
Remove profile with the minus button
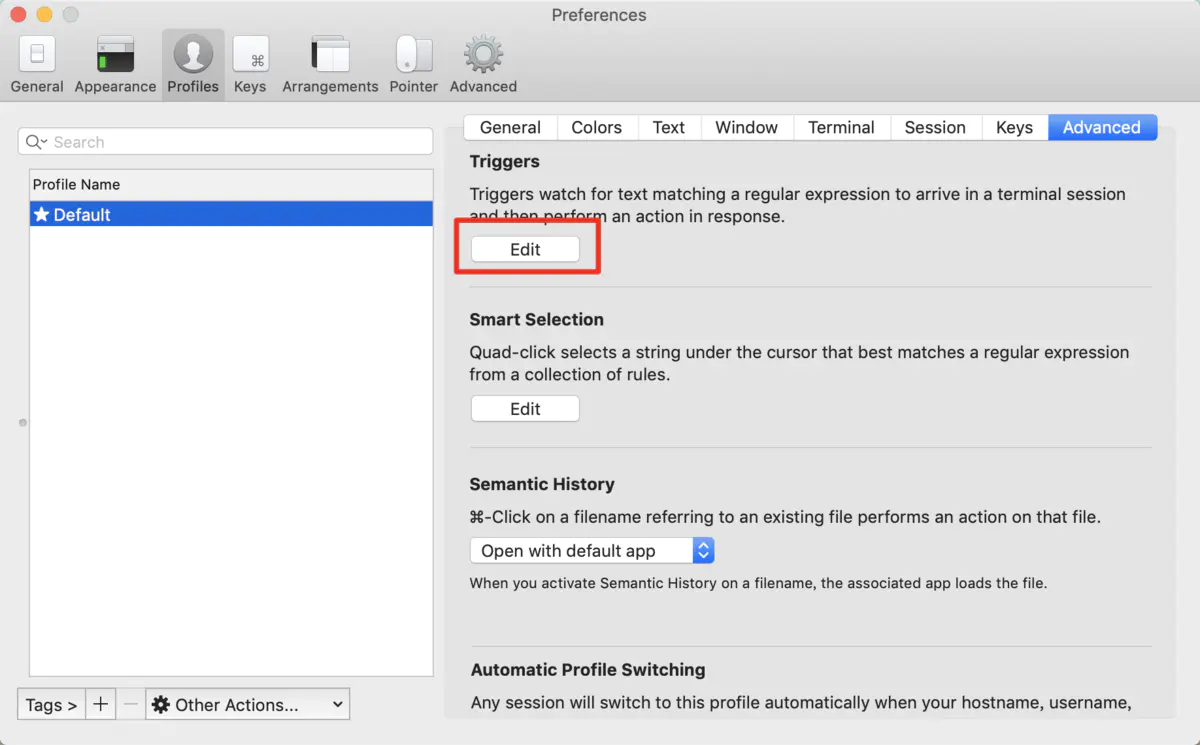coord(130,705)
